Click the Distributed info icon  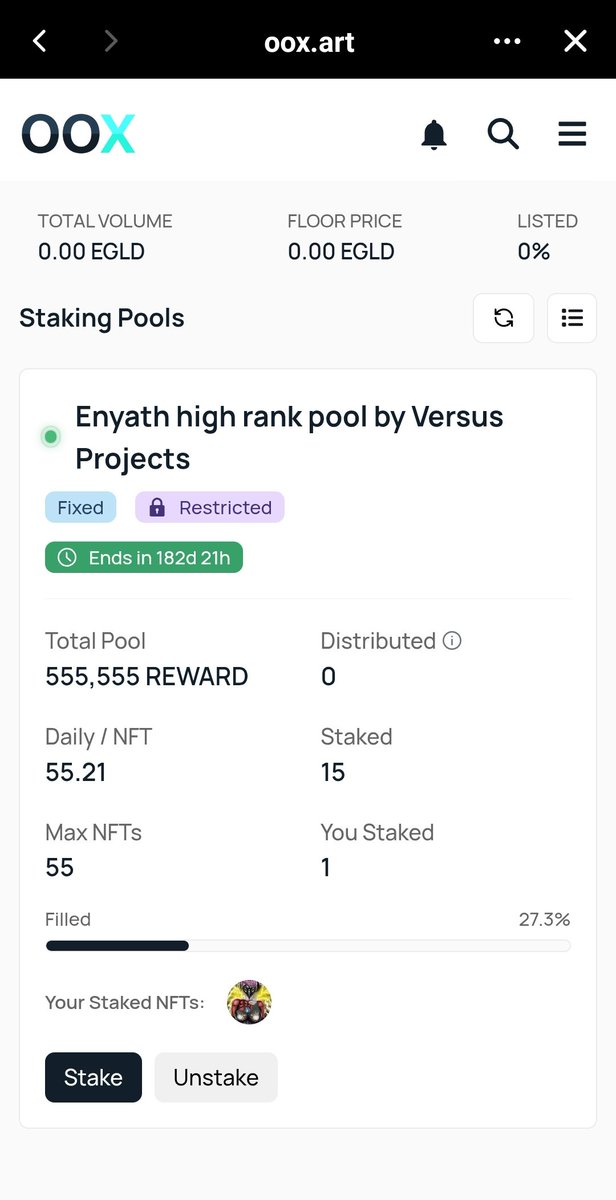(452, 641)
